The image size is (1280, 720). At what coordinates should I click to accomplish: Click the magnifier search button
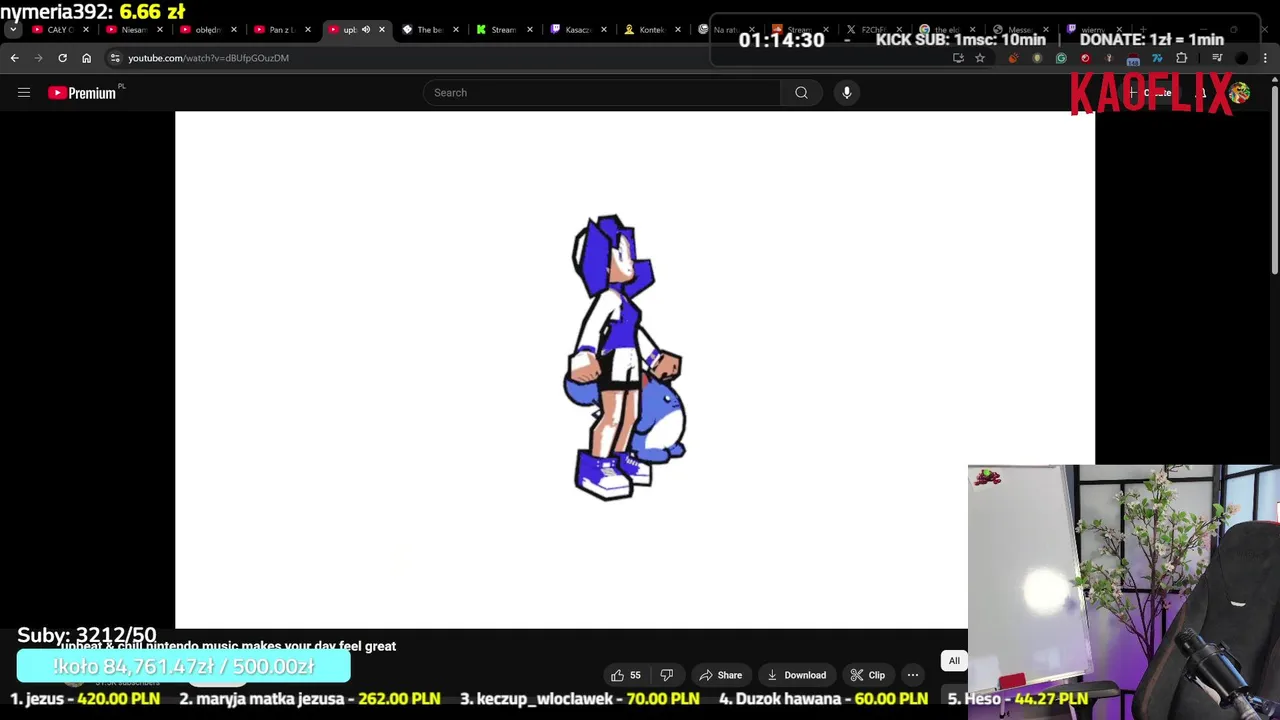801,93
